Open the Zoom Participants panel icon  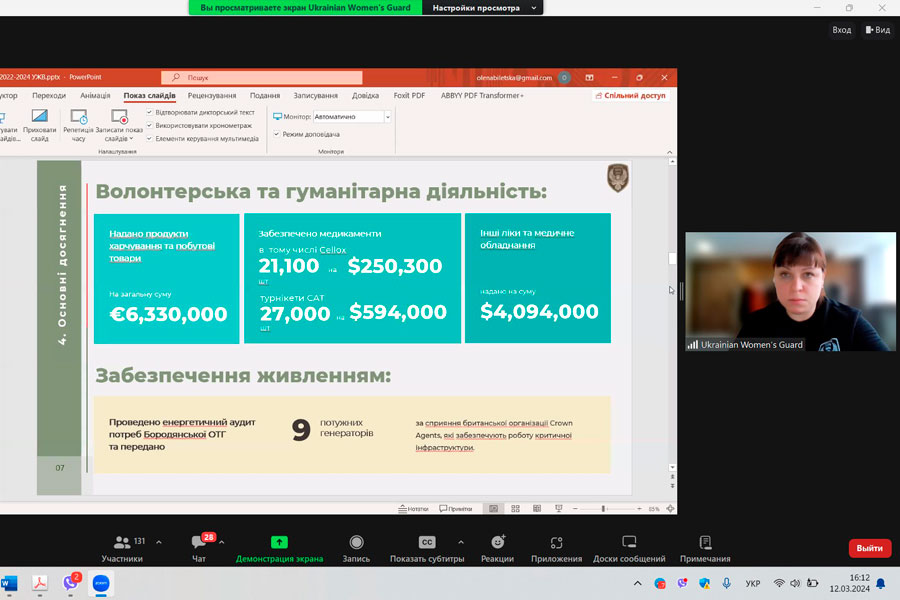click(122, 542)
